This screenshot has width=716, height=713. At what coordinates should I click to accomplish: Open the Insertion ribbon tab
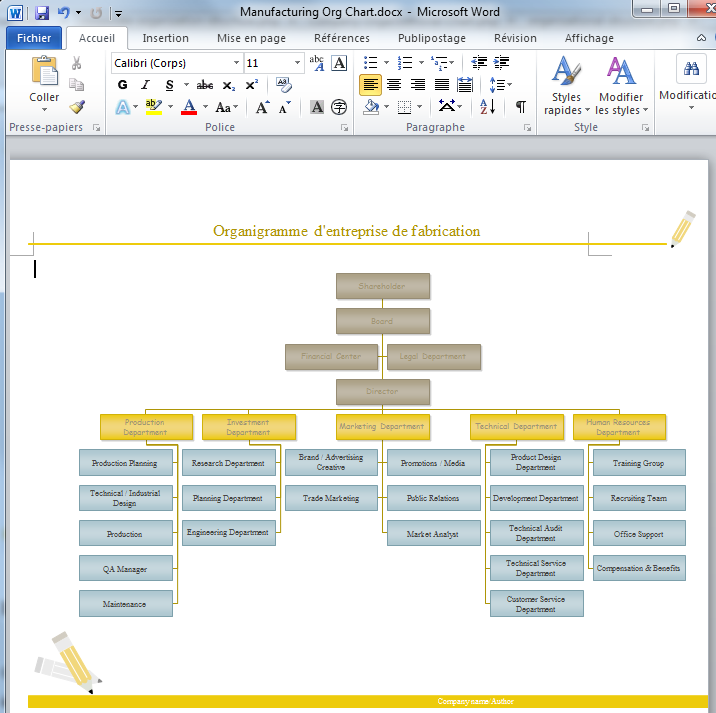165,38
